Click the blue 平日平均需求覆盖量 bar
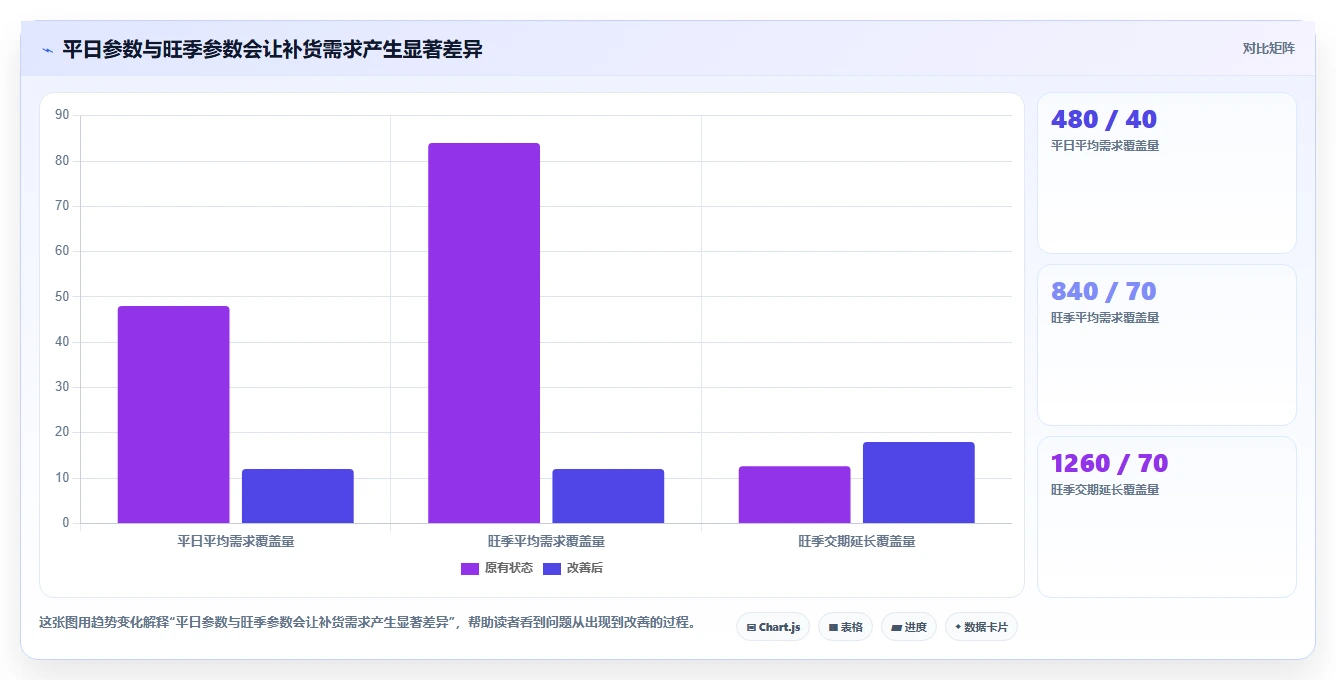Viewport: 1336px width, 680px height. coord(298,496)
